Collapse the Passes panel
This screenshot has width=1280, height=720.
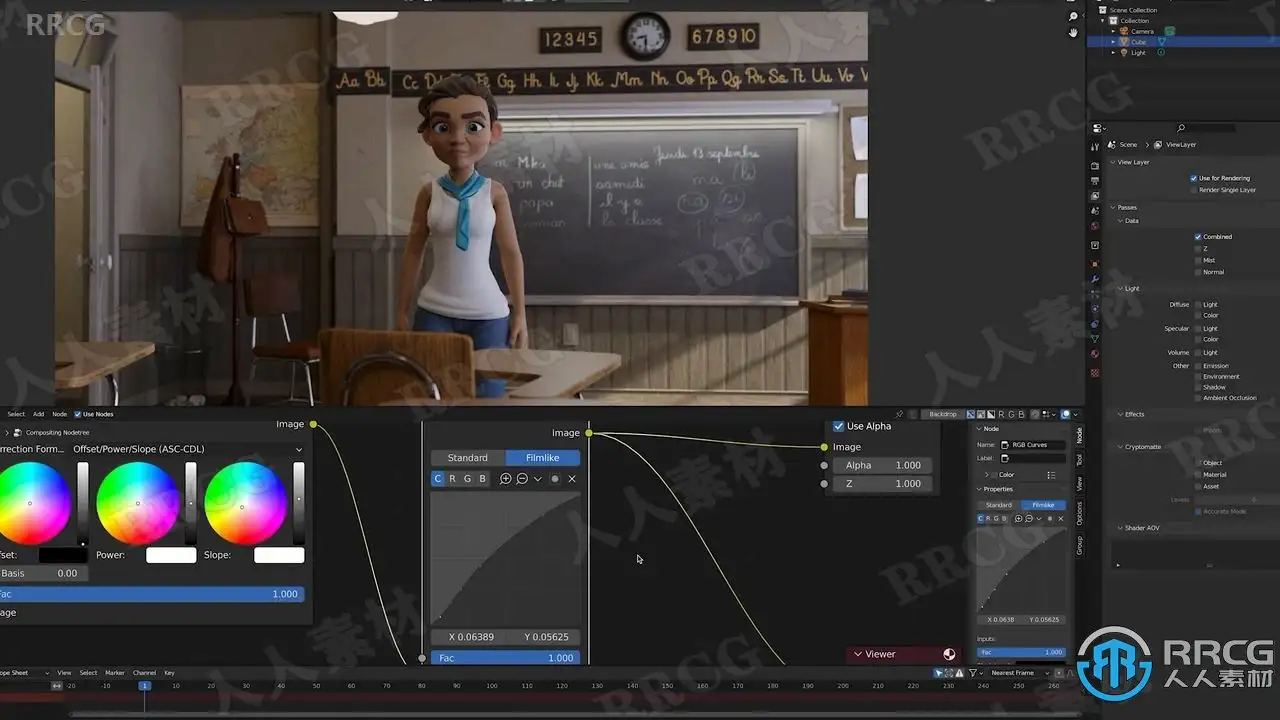[x=1112, y=207]
